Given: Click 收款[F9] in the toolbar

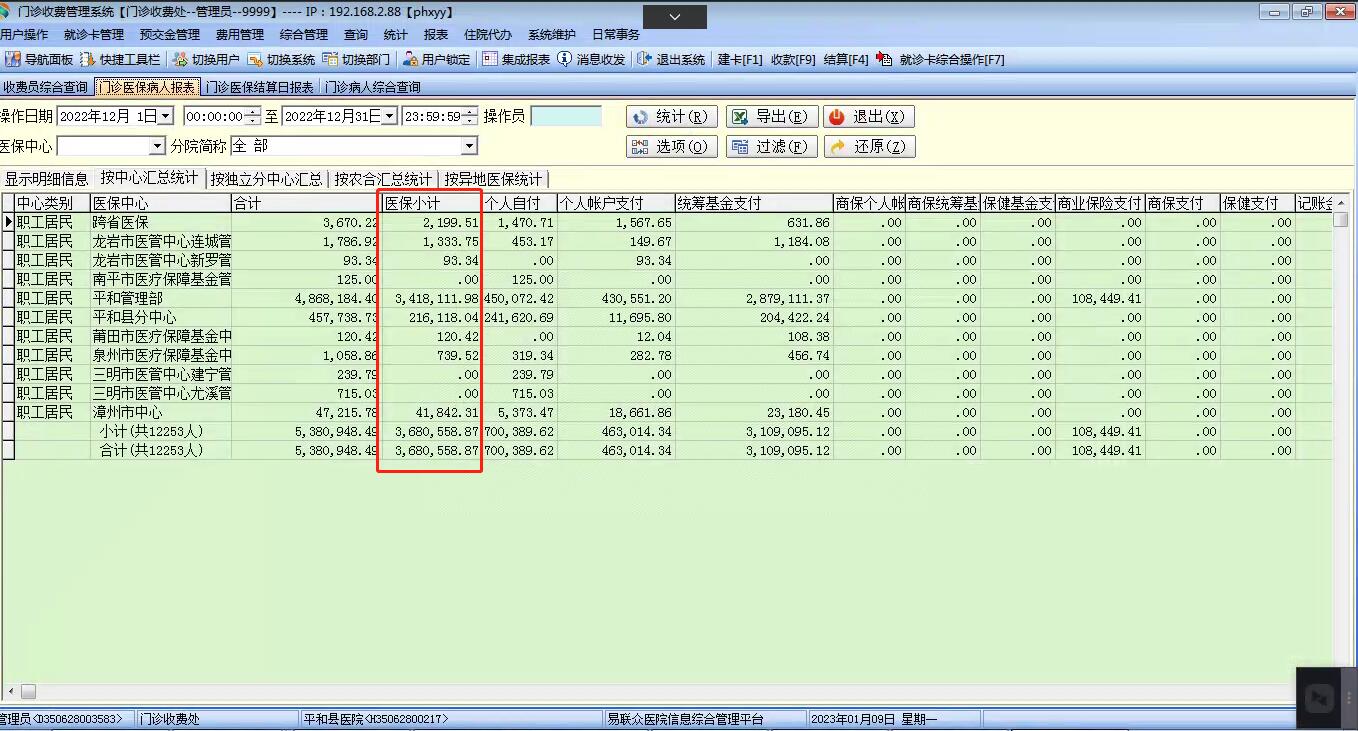Looking at the screenshot, I should click(x=793, y=59).
